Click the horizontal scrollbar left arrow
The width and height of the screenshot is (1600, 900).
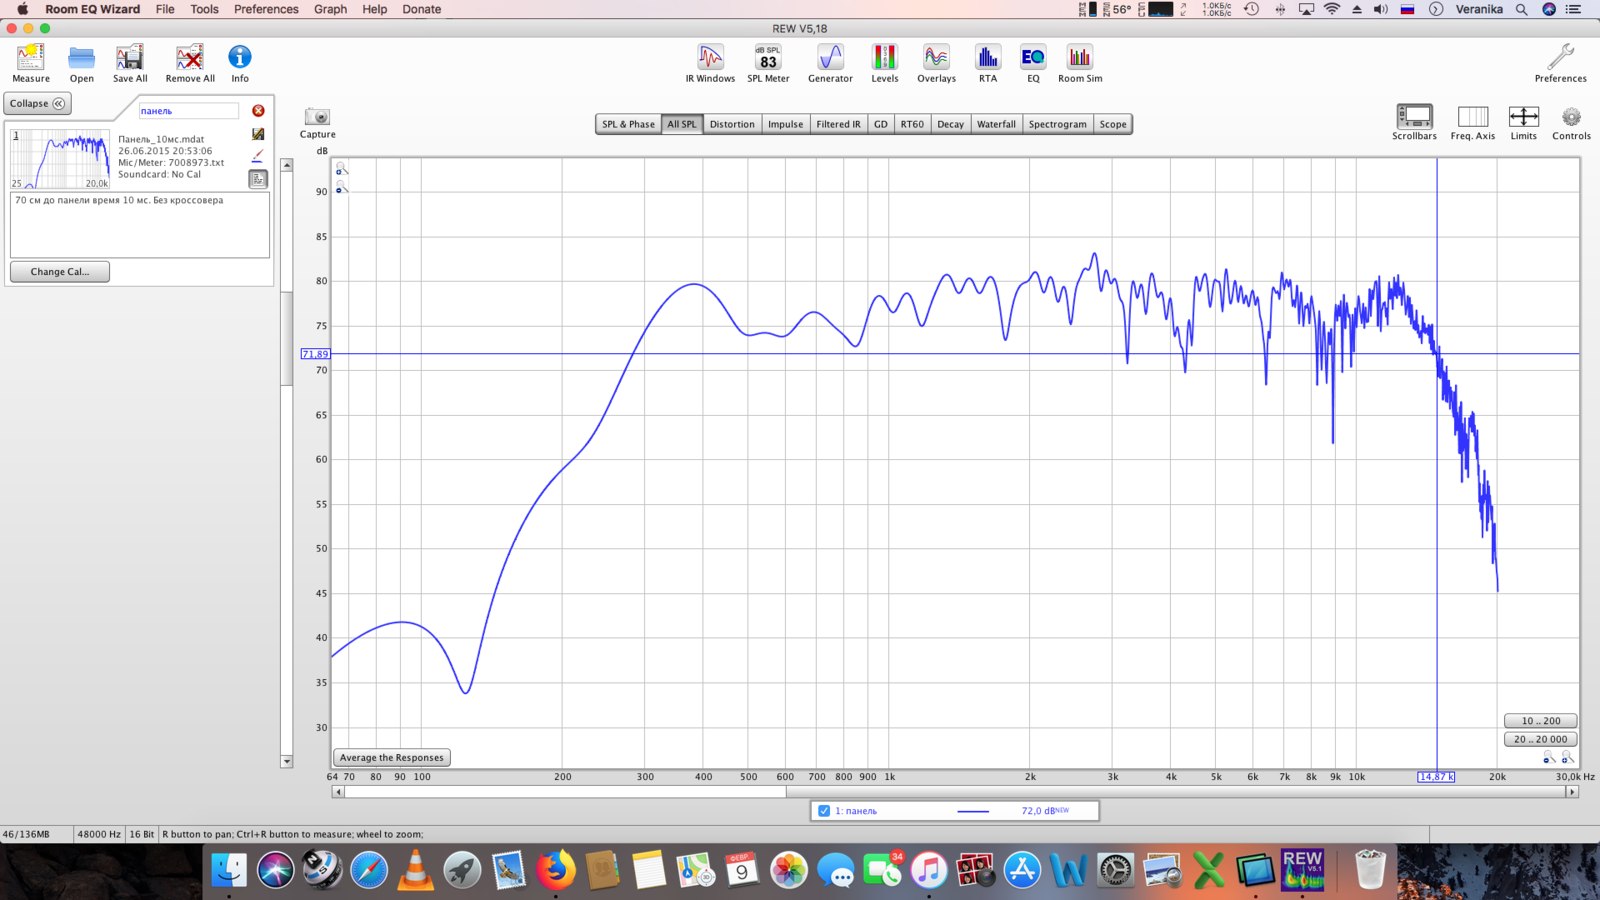pyautogui.click(x=338, y=792)
